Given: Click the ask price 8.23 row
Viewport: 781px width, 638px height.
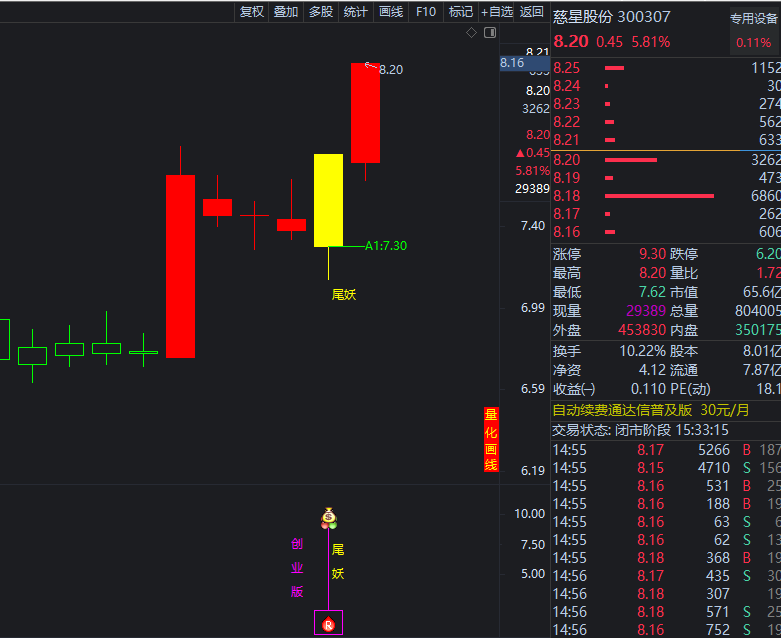Looking at the screenshot, I should point(666,104).
